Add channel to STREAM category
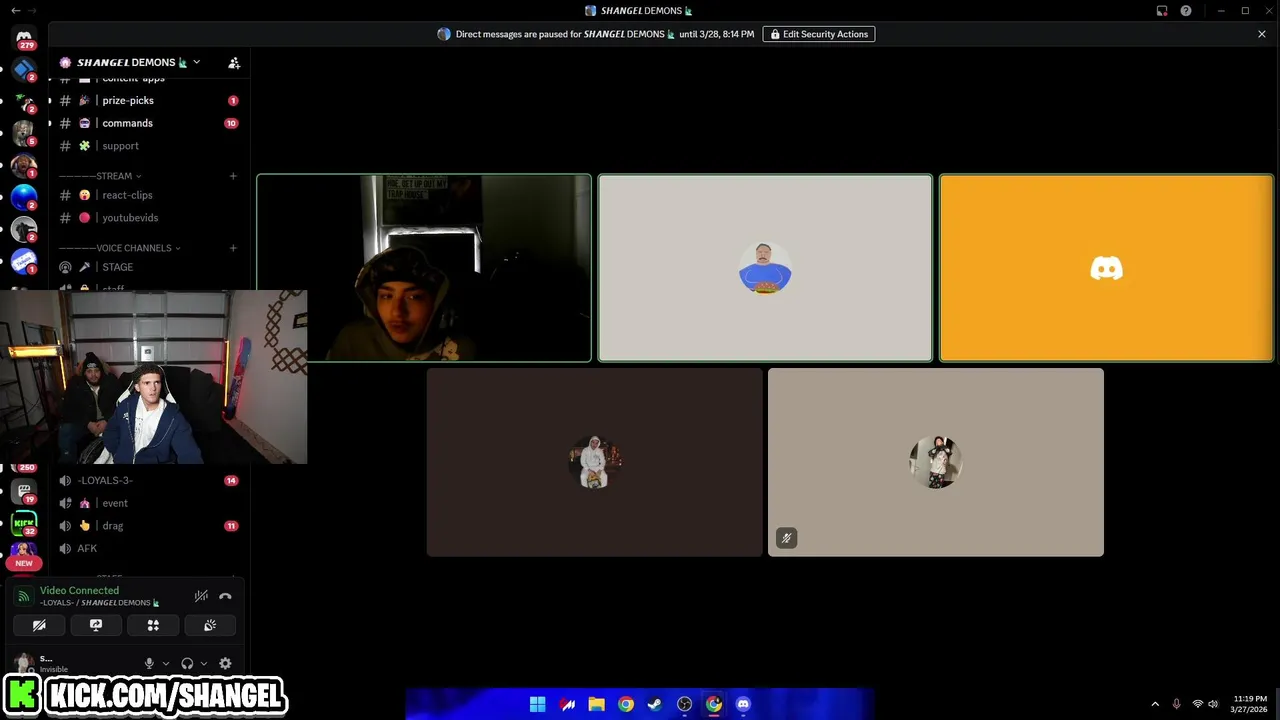This screenshot has width=1280, height=720. [x=233, y=176]
